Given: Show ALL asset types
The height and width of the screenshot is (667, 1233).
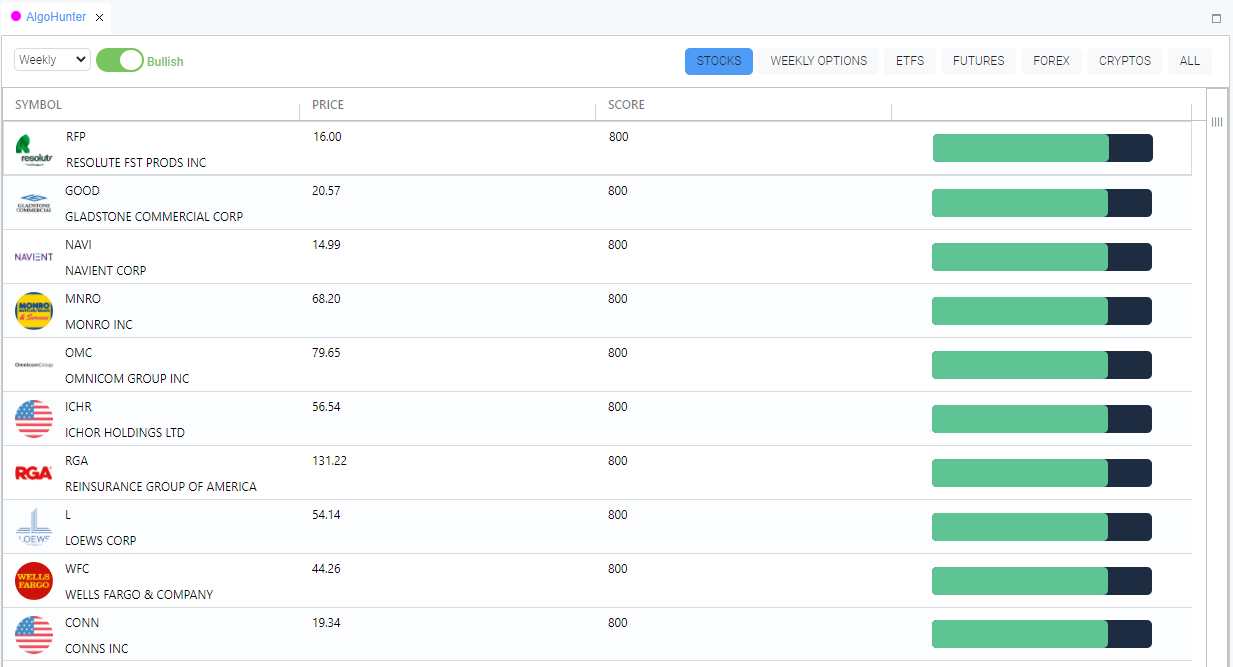Looking at the screenshot, I should (1190, 61).
